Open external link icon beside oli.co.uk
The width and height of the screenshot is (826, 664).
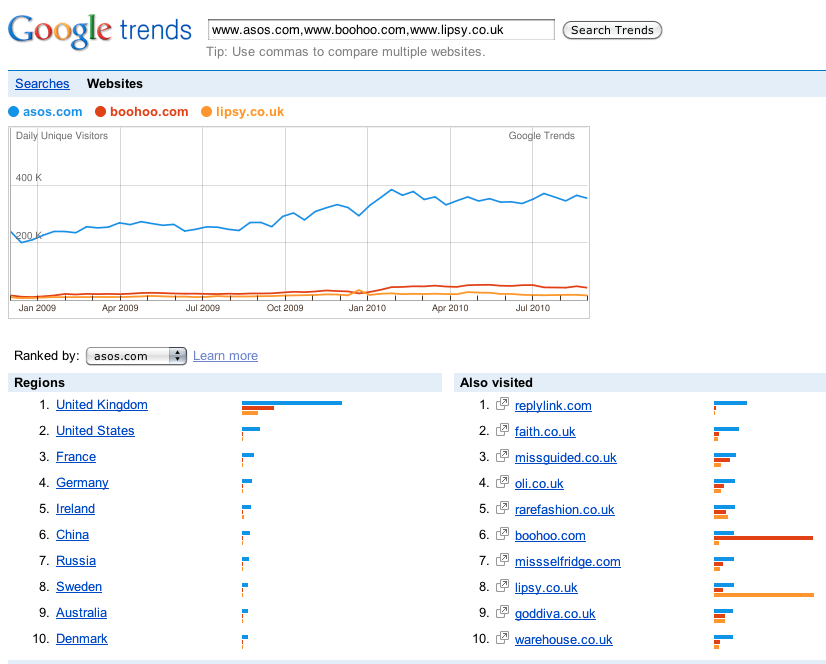[503, 482]
